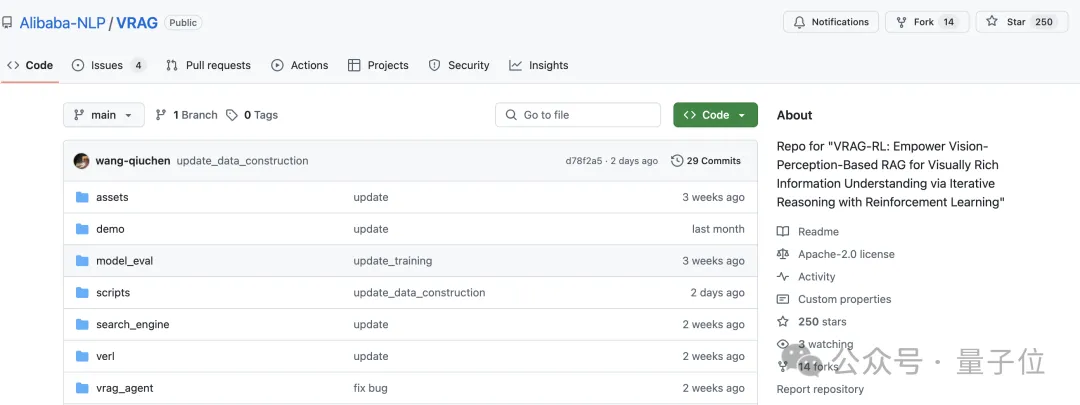1080x405 pixels.
Task: Switch to the Issues tab
Action: pyautogui.click(x=107, y=65)
